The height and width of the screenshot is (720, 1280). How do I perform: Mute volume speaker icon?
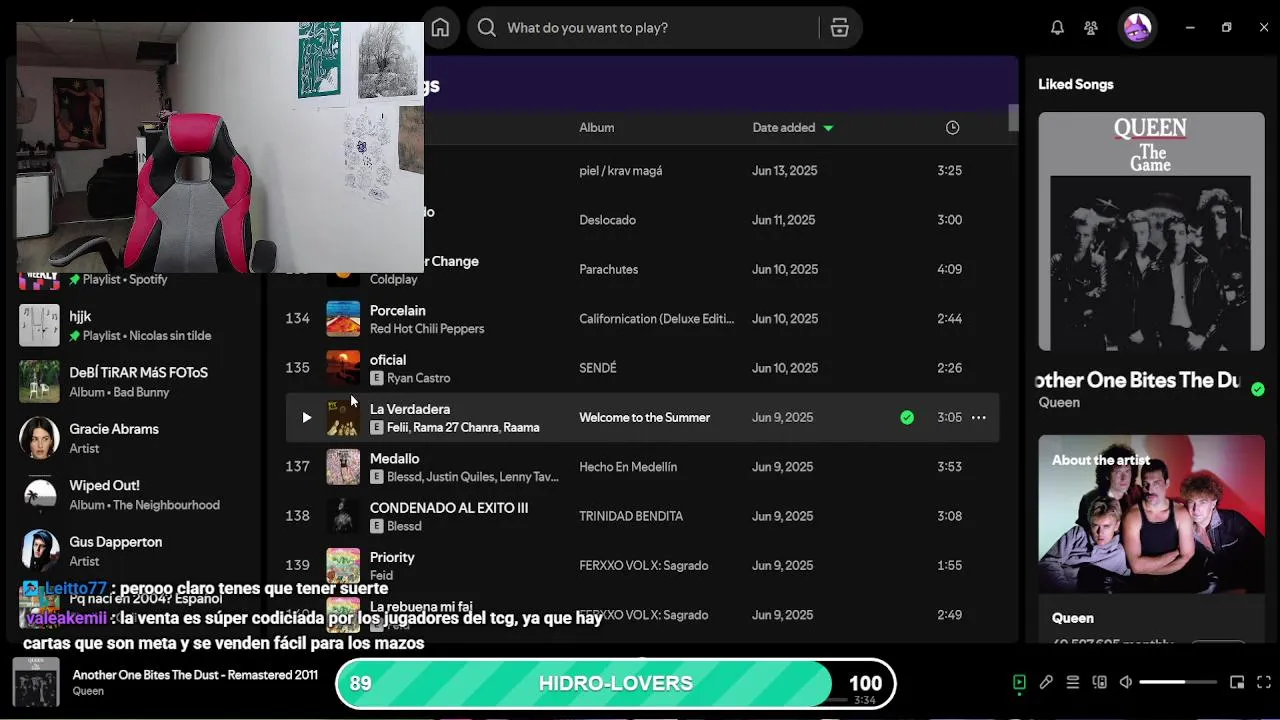point(1126,682)
